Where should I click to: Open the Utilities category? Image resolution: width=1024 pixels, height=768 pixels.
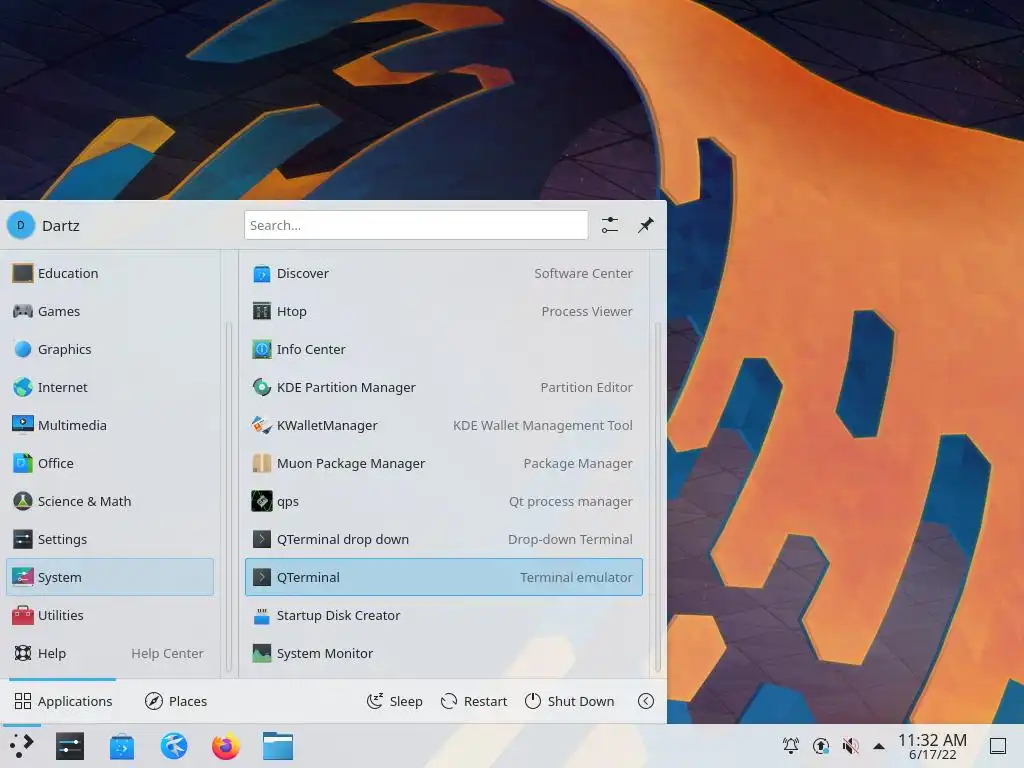coord(110,615)
